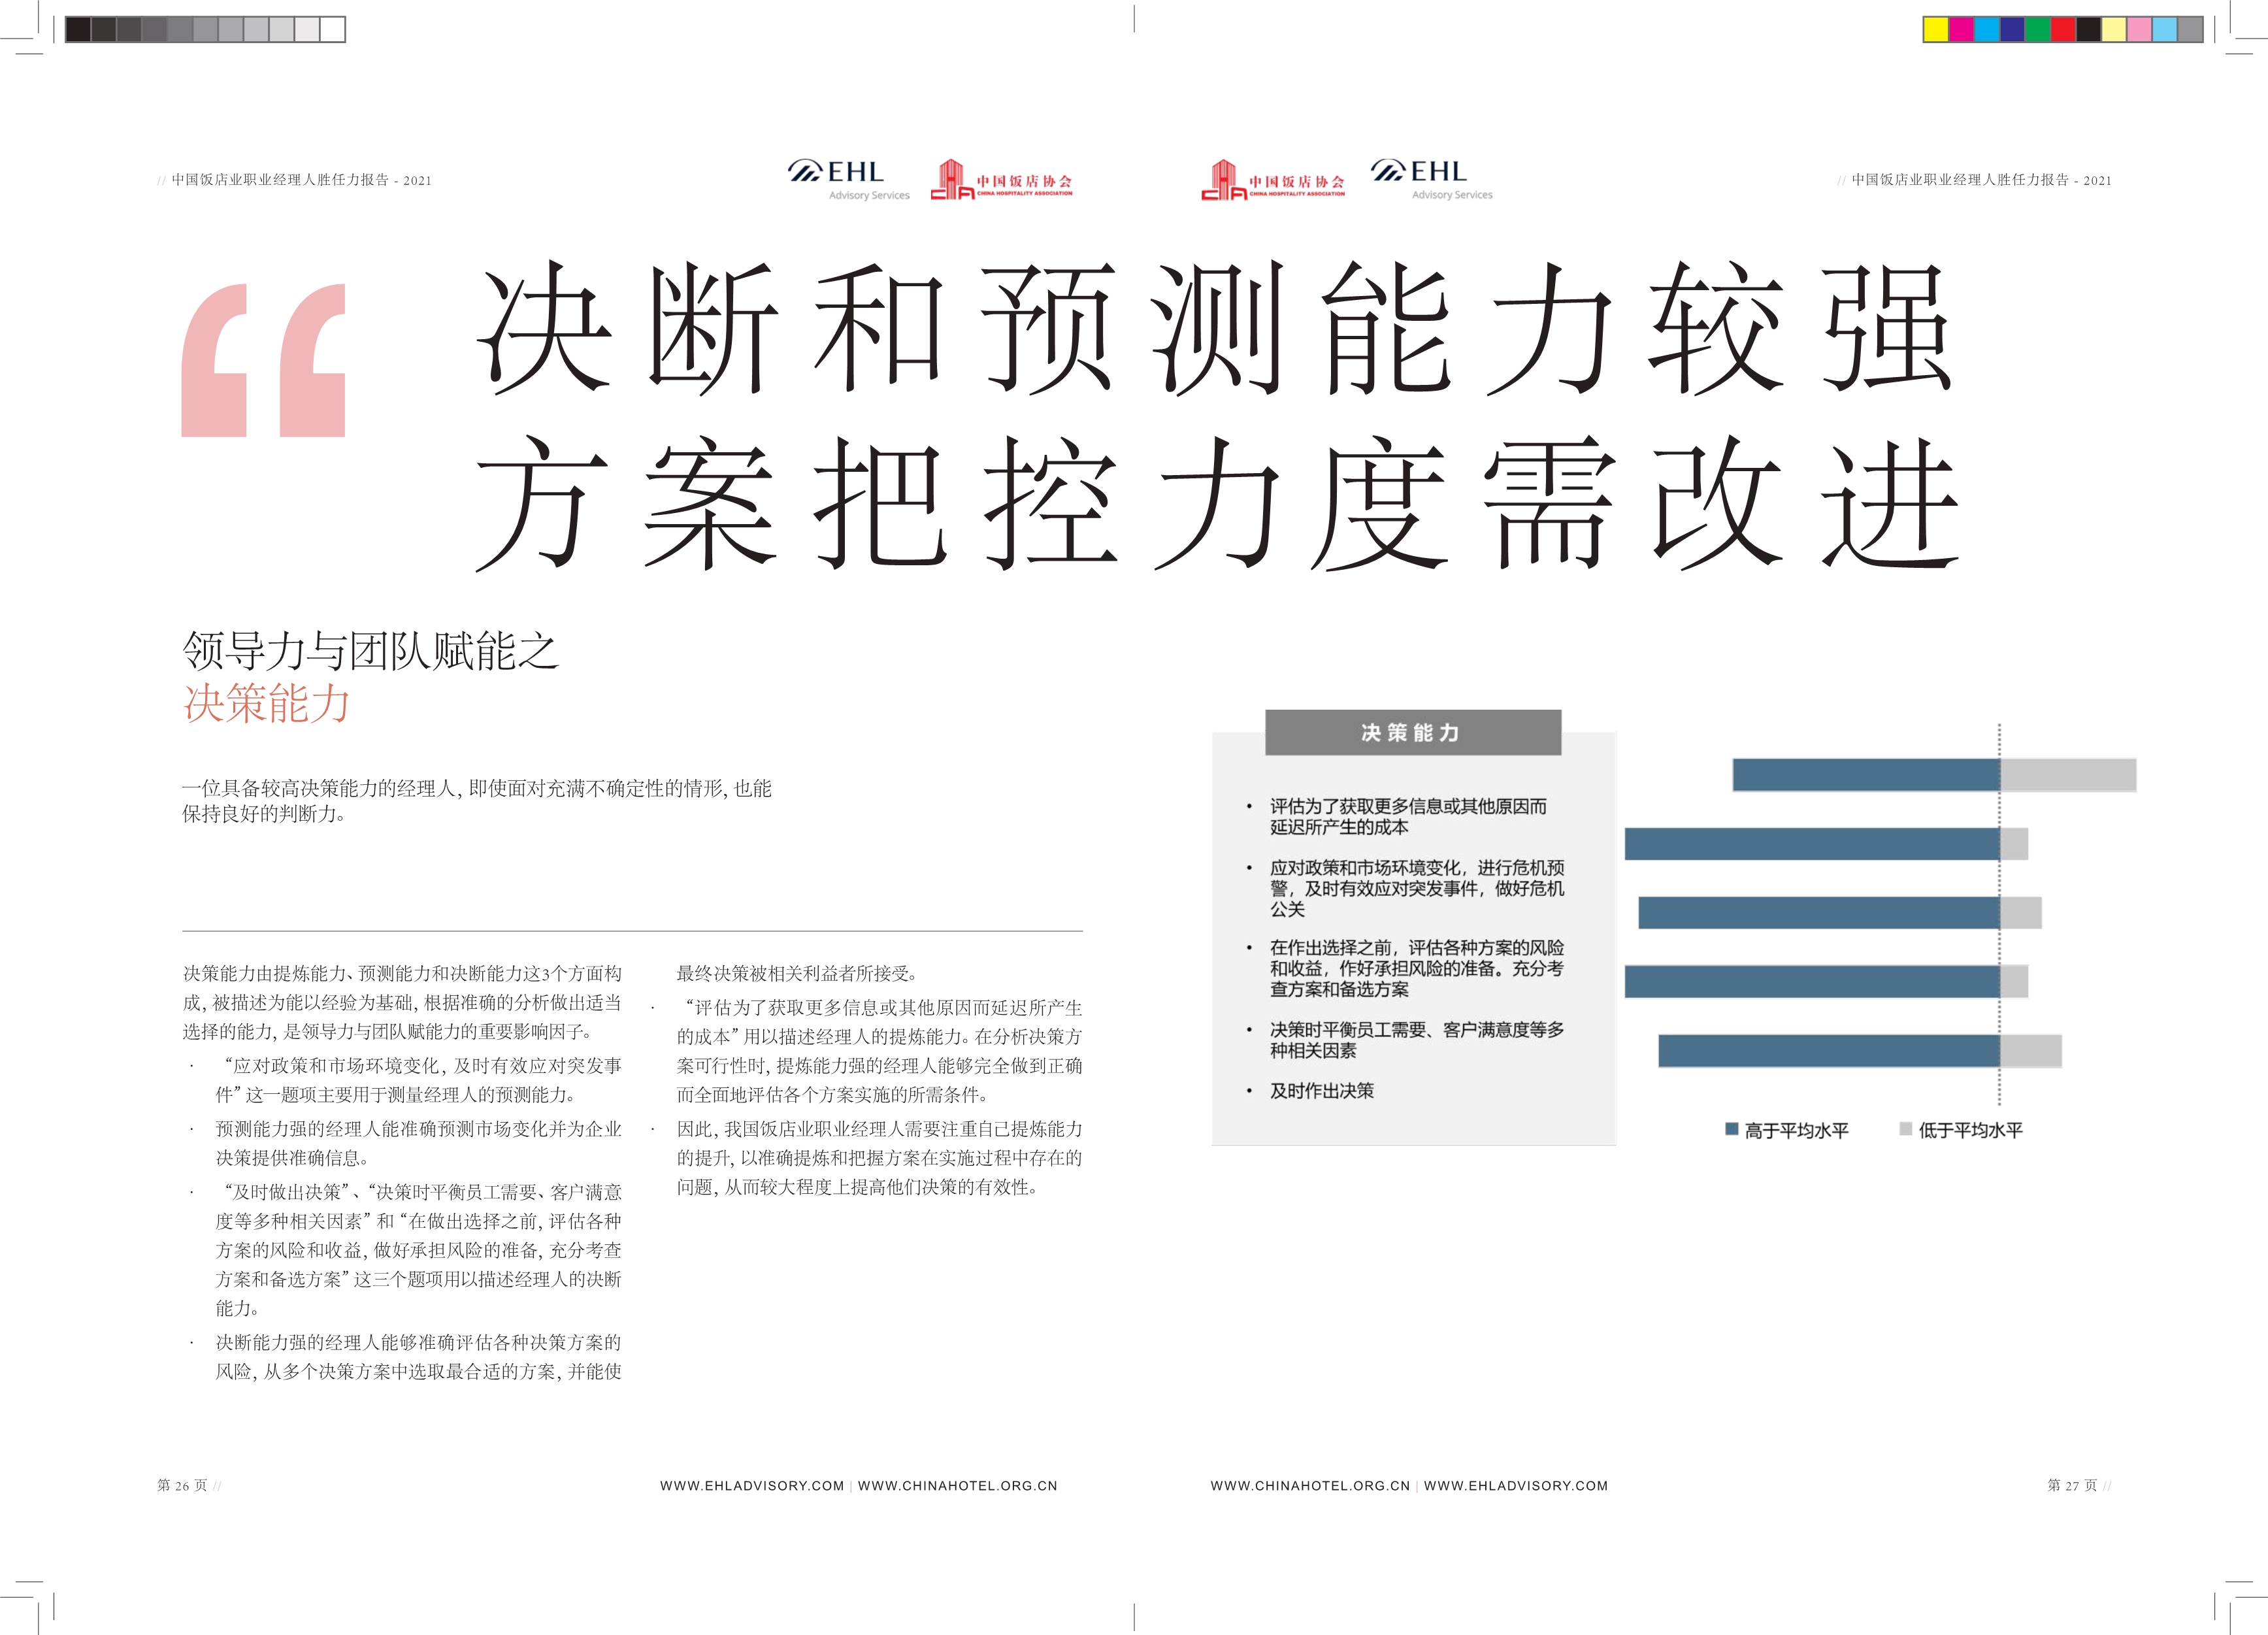Click the EHL Advisory Services logo on left page
This screenshot has height=1635, width=2268.
coord(848,180)
